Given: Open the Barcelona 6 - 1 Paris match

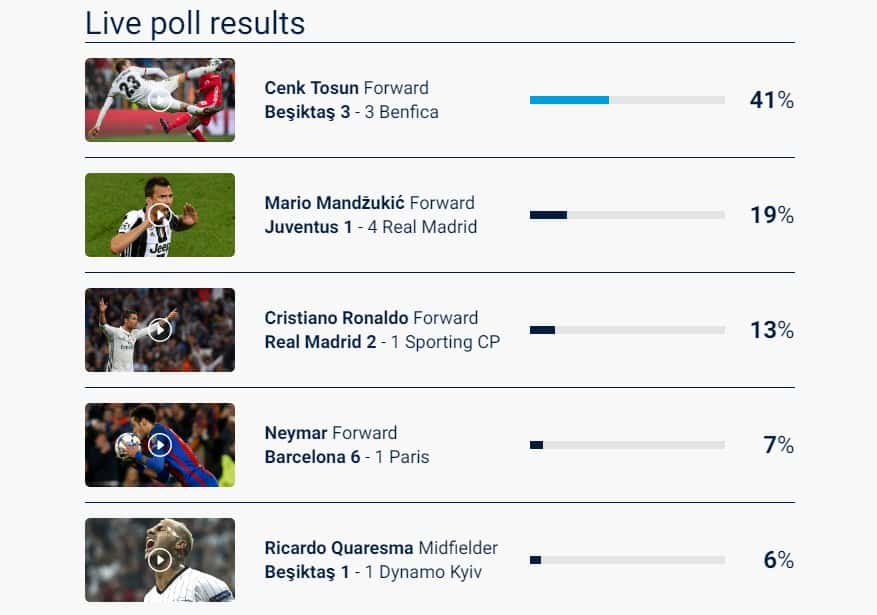Looking at the screenshot, I should [347, 457].
